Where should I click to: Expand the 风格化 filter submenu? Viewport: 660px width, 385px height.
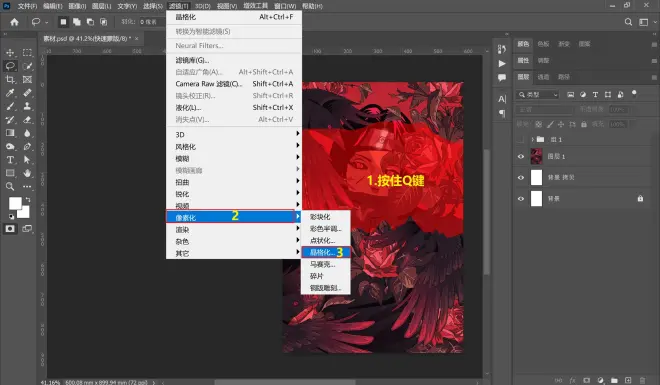pyautogui.click(x=233, y=146)
